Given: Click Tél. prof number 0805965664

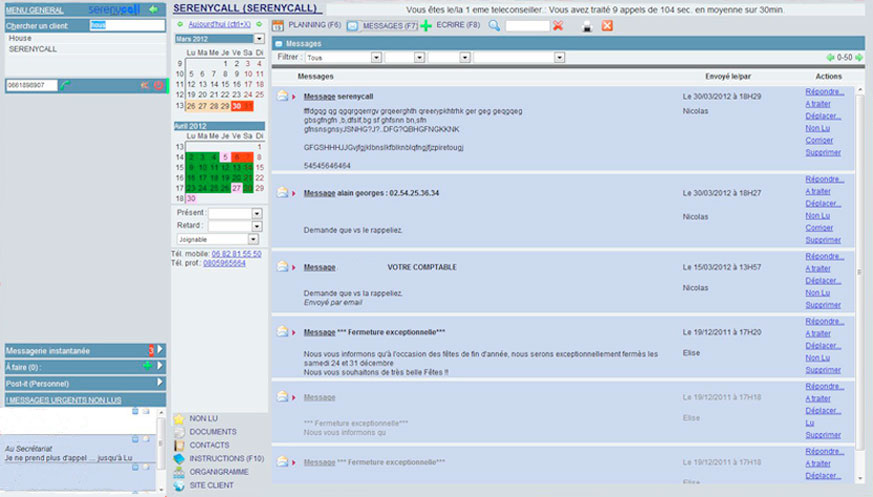Looking at the screenshot, I should click(224, 263).
